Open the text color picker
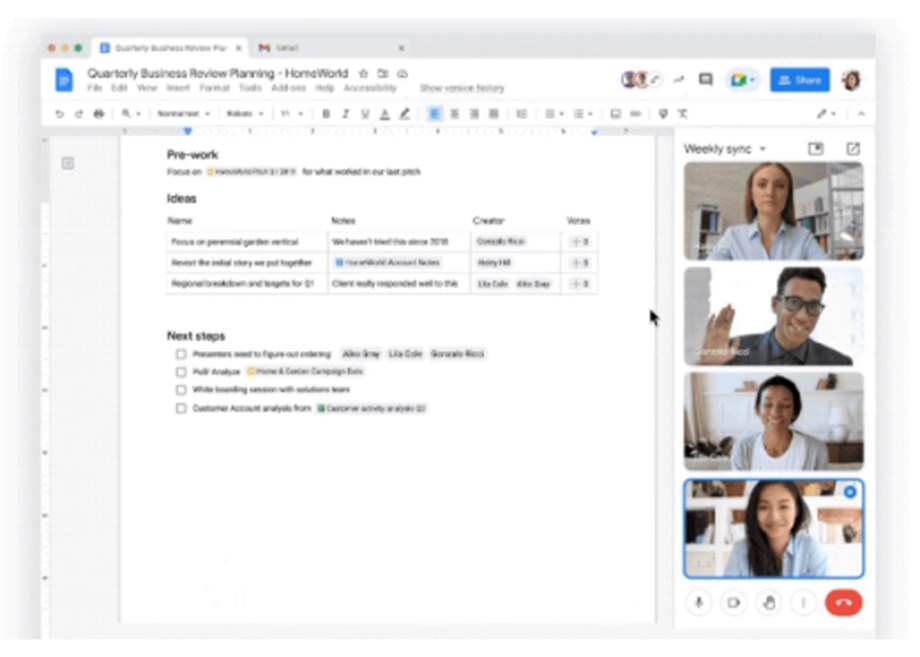920x657 pixels. (386, 113)
